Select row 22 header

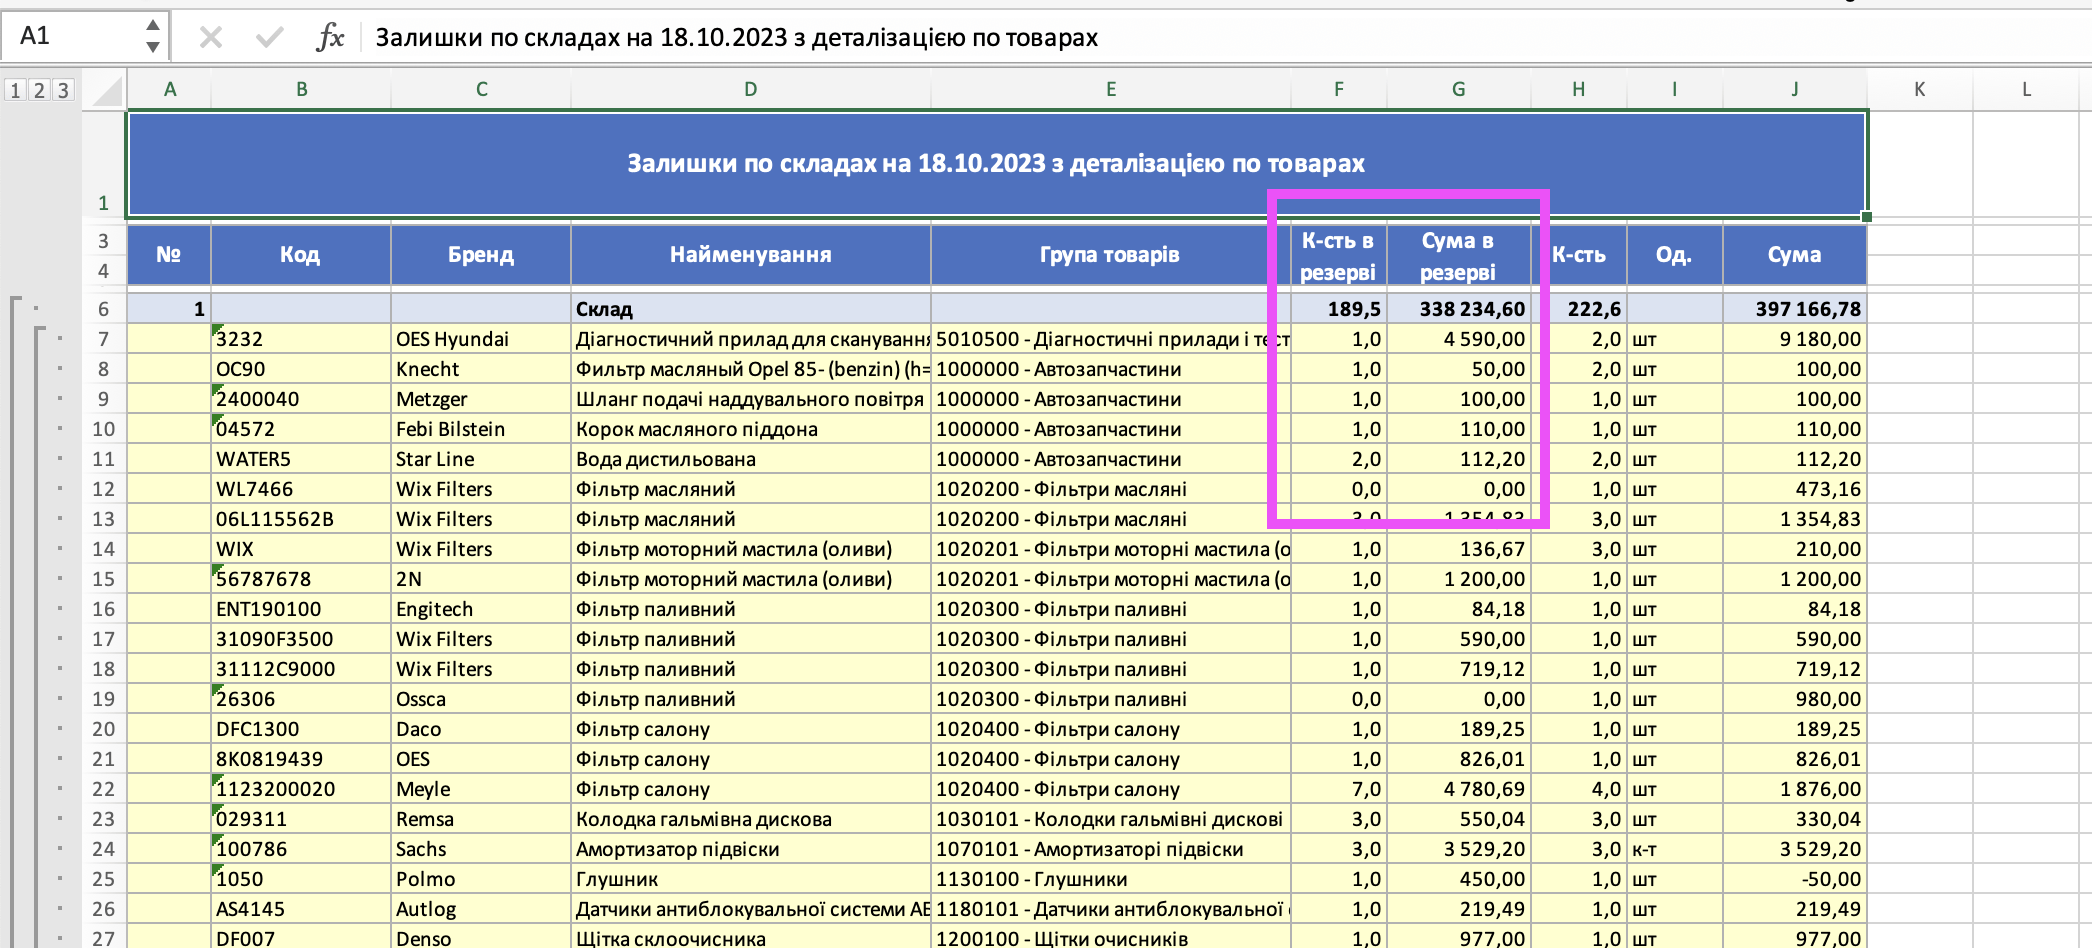point(103,789)
